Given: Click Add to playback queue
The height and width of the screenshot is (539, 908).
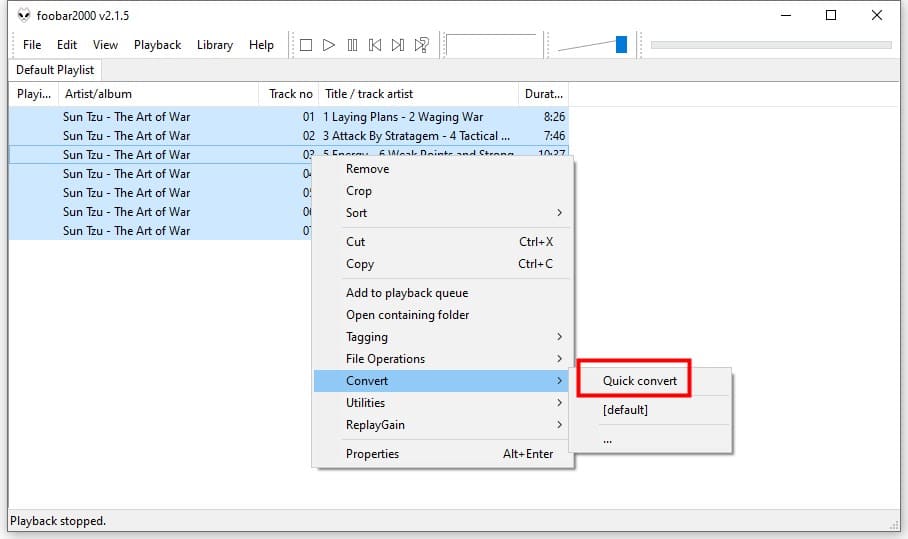Looking at the screenshot, I should click(x=443, y=293).
